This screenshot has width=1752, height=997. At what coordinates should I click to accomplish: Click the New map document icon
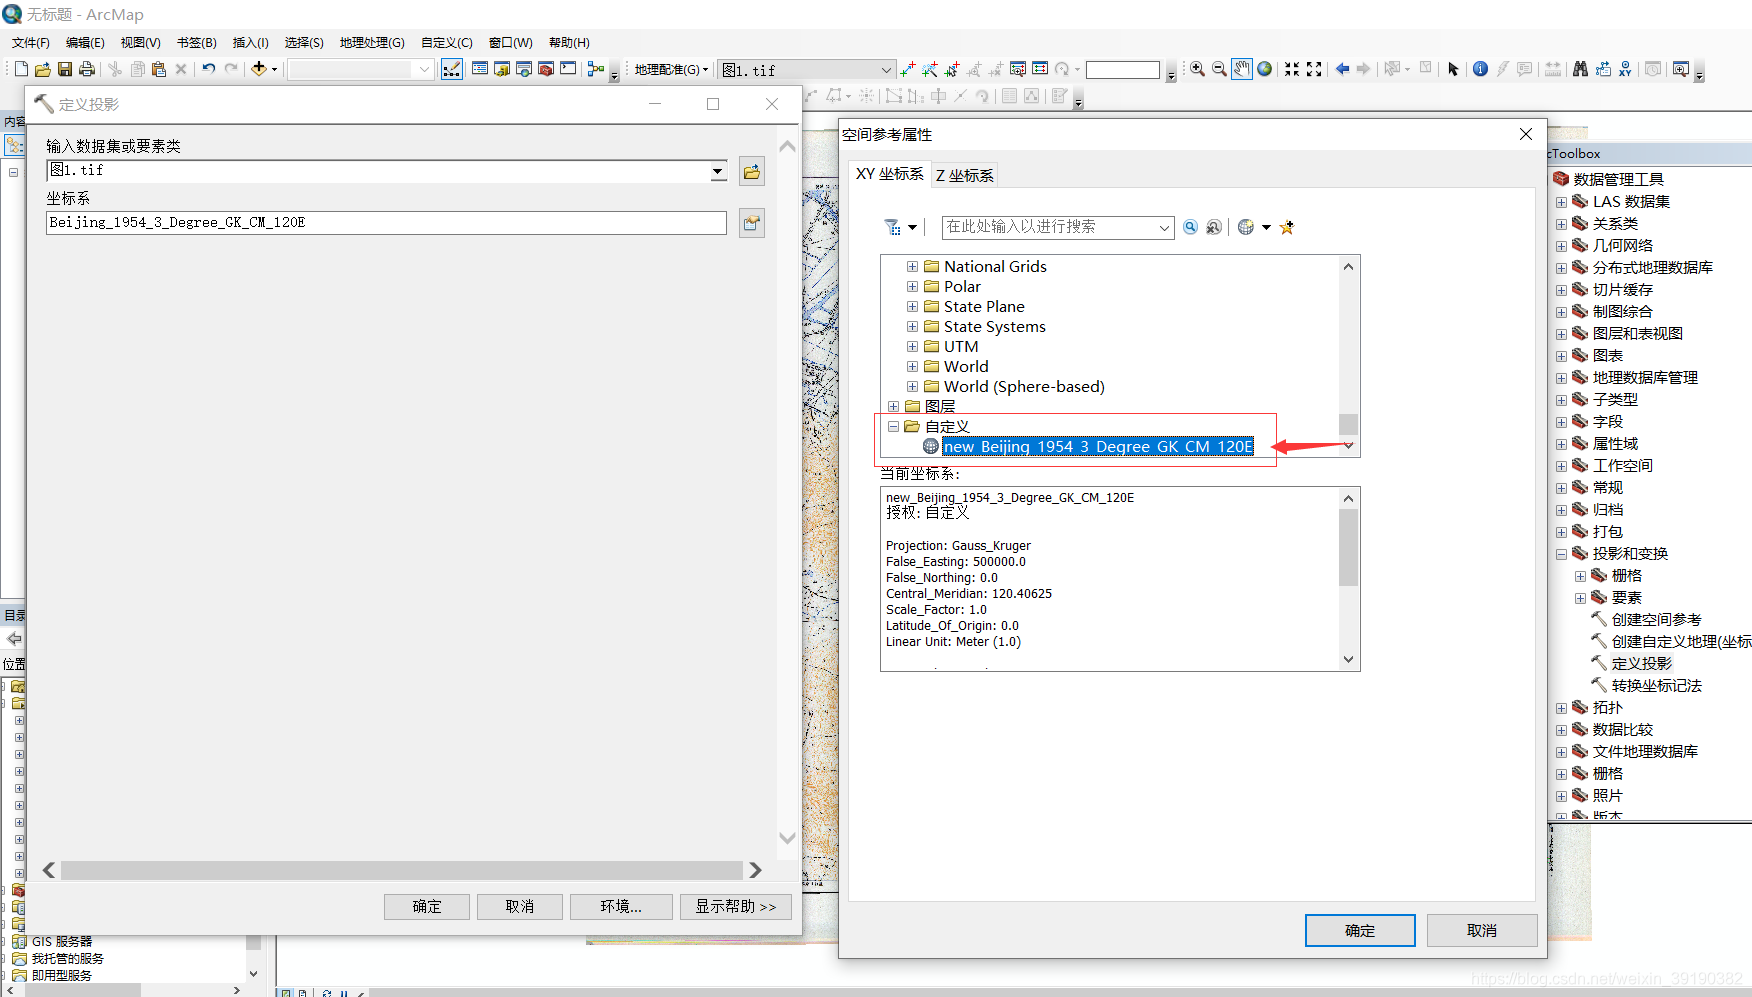(x=21, y=69)
